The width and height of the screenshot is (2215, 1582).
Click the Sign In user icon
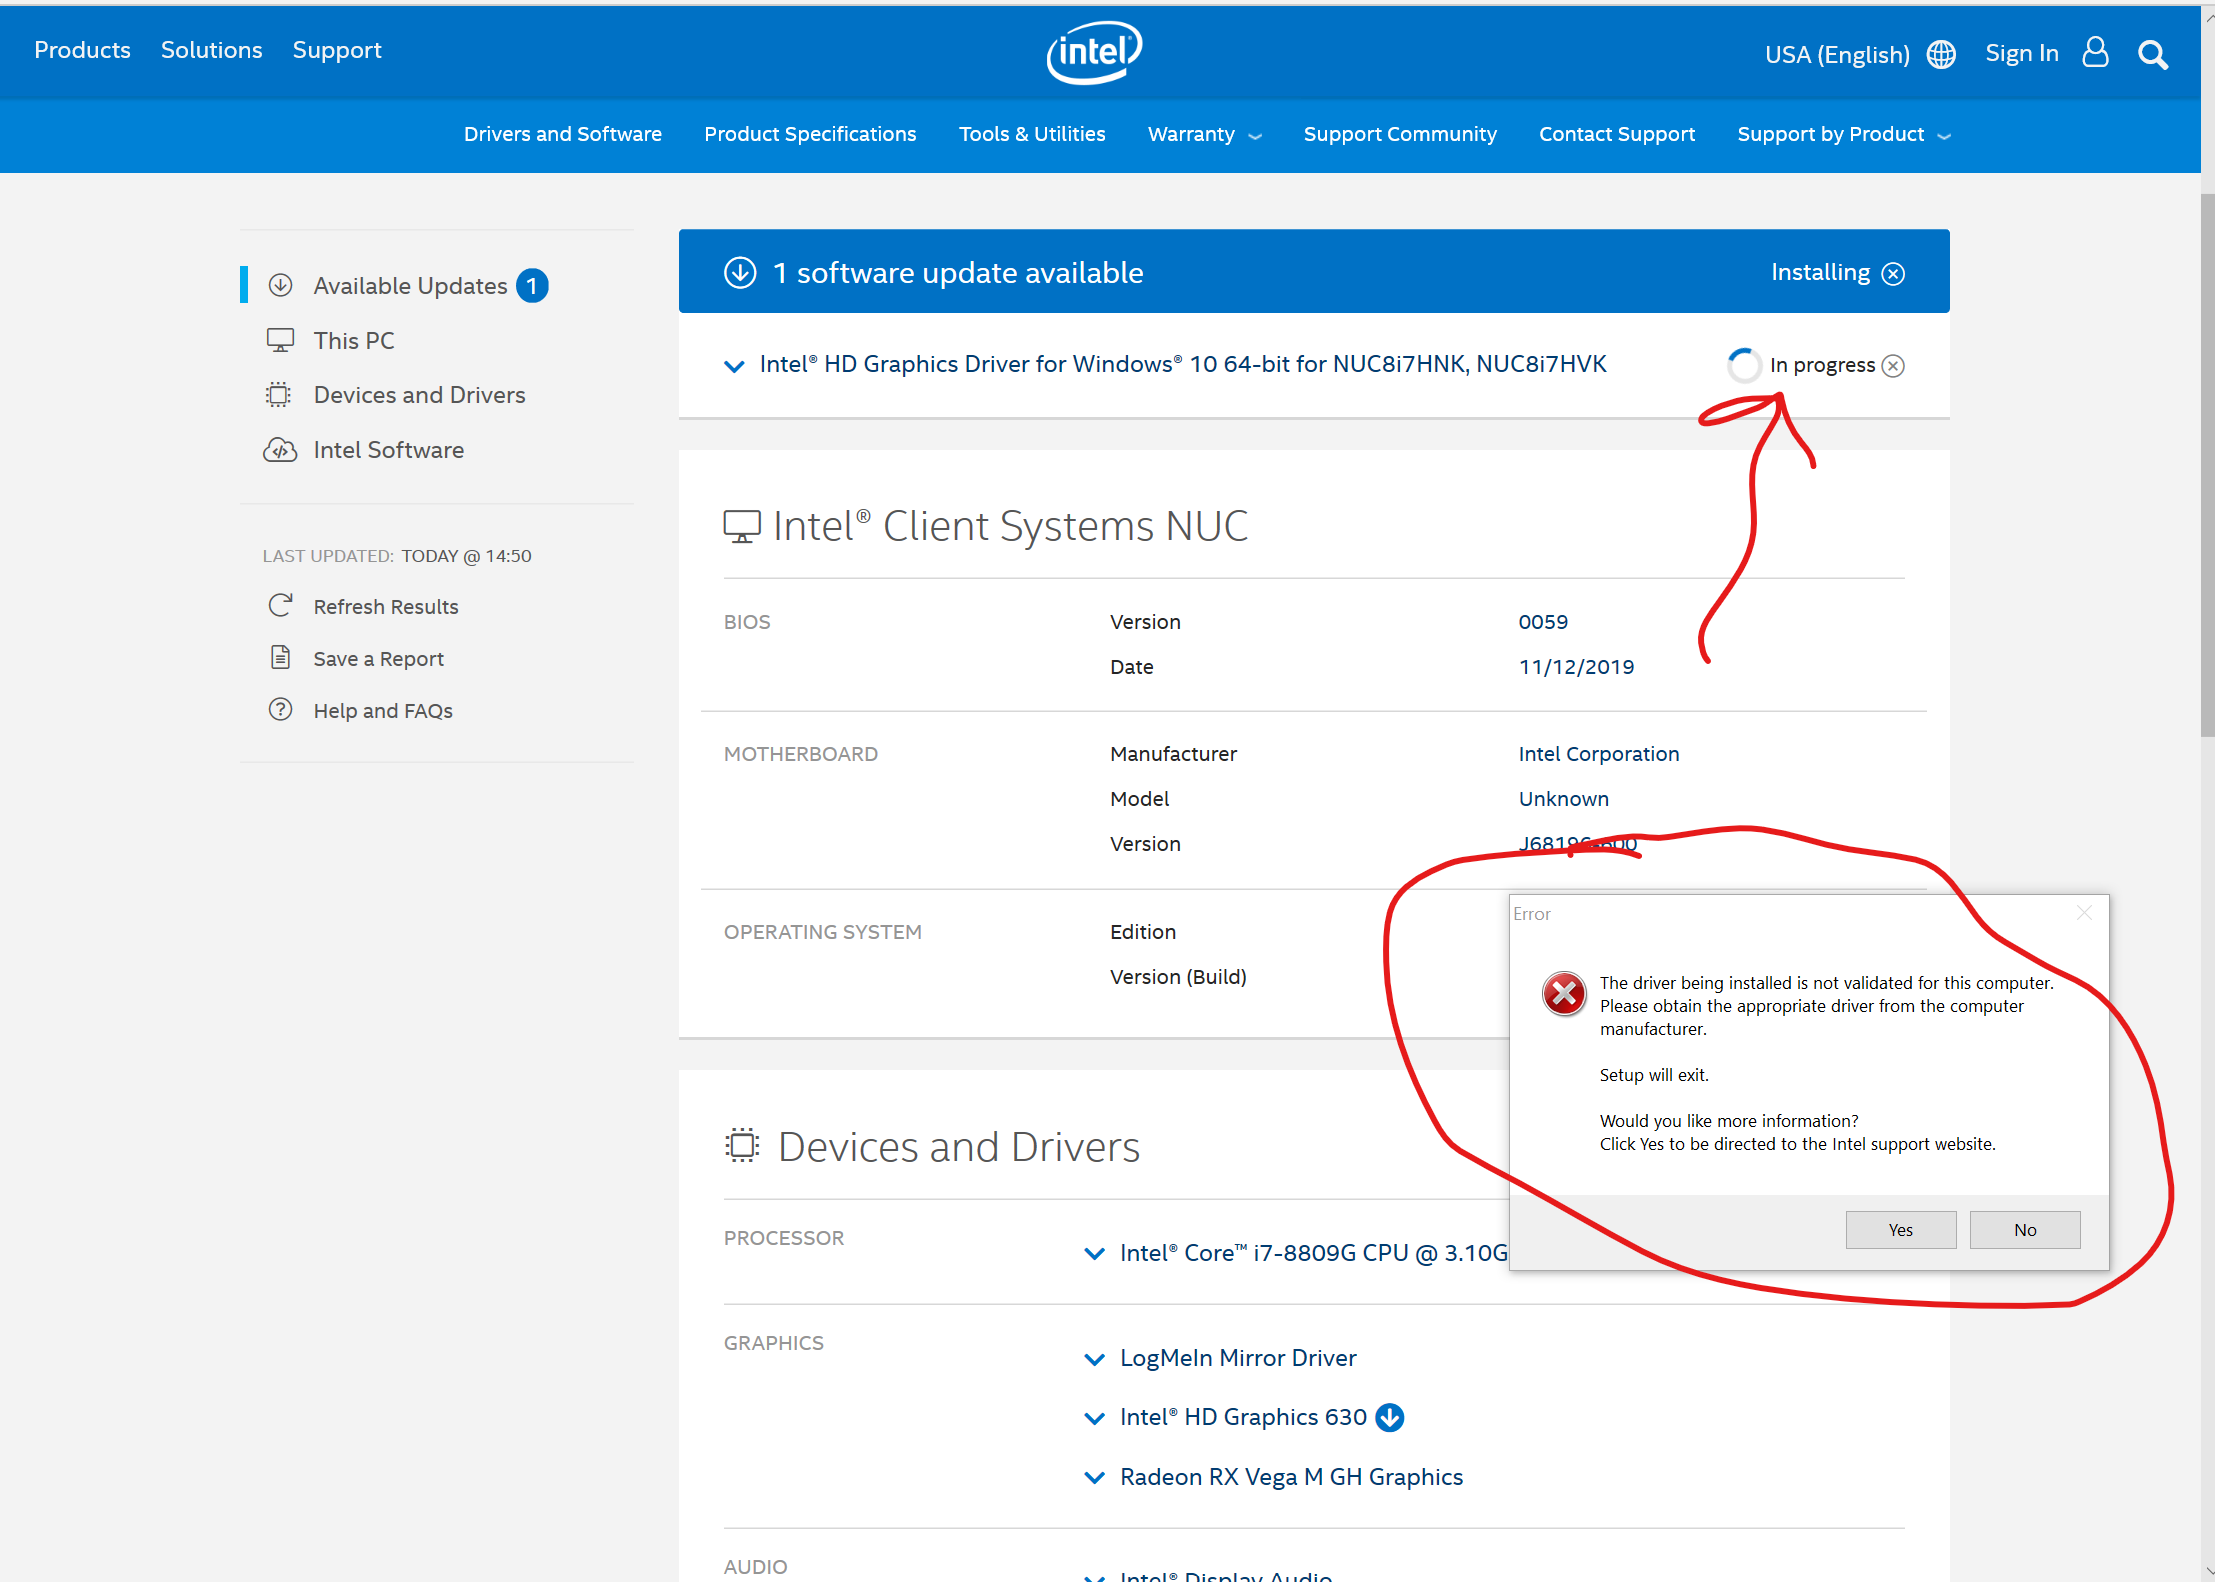(2095, 52)
